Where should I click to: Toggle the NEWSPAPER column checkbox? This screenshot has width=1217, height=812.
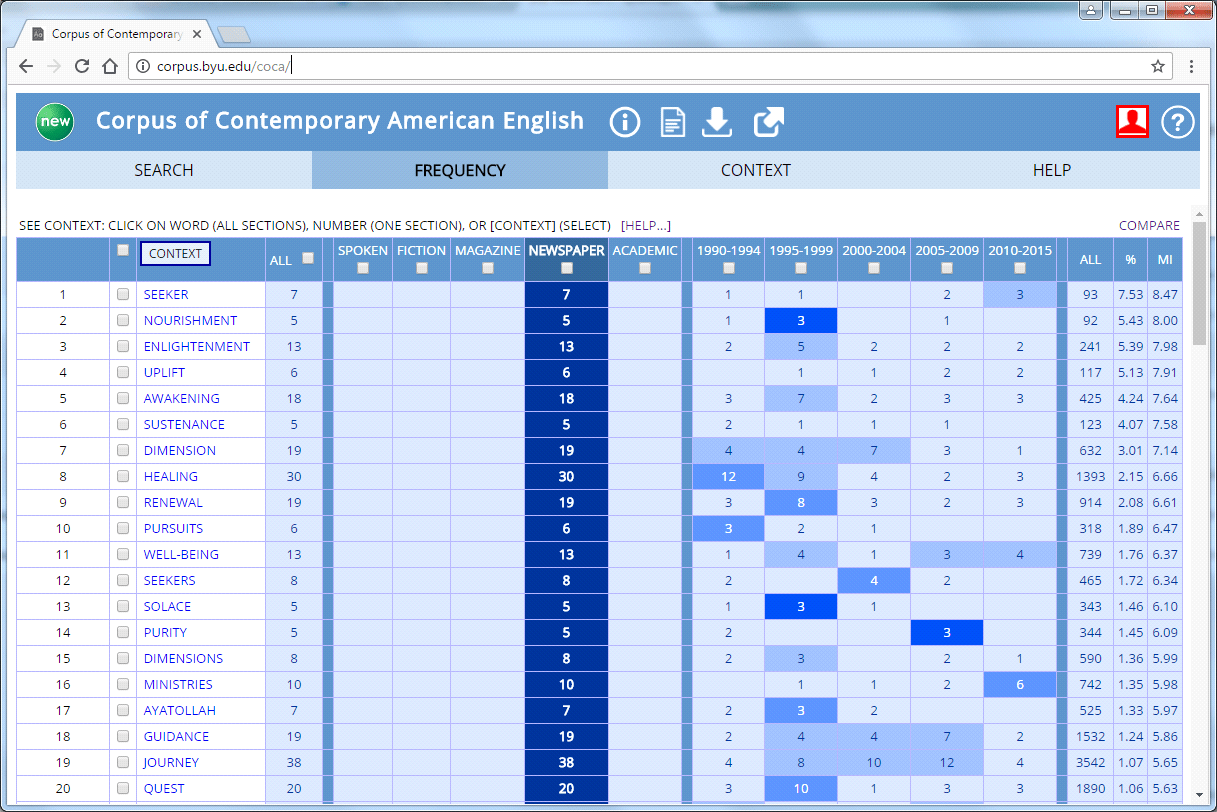pos(567,268)
